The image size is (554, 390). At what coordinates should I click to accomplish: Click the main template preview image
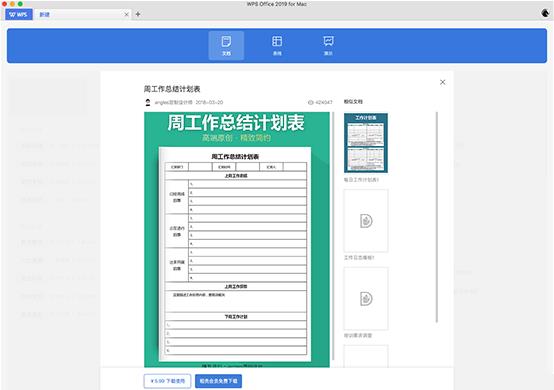coord(237,240)
